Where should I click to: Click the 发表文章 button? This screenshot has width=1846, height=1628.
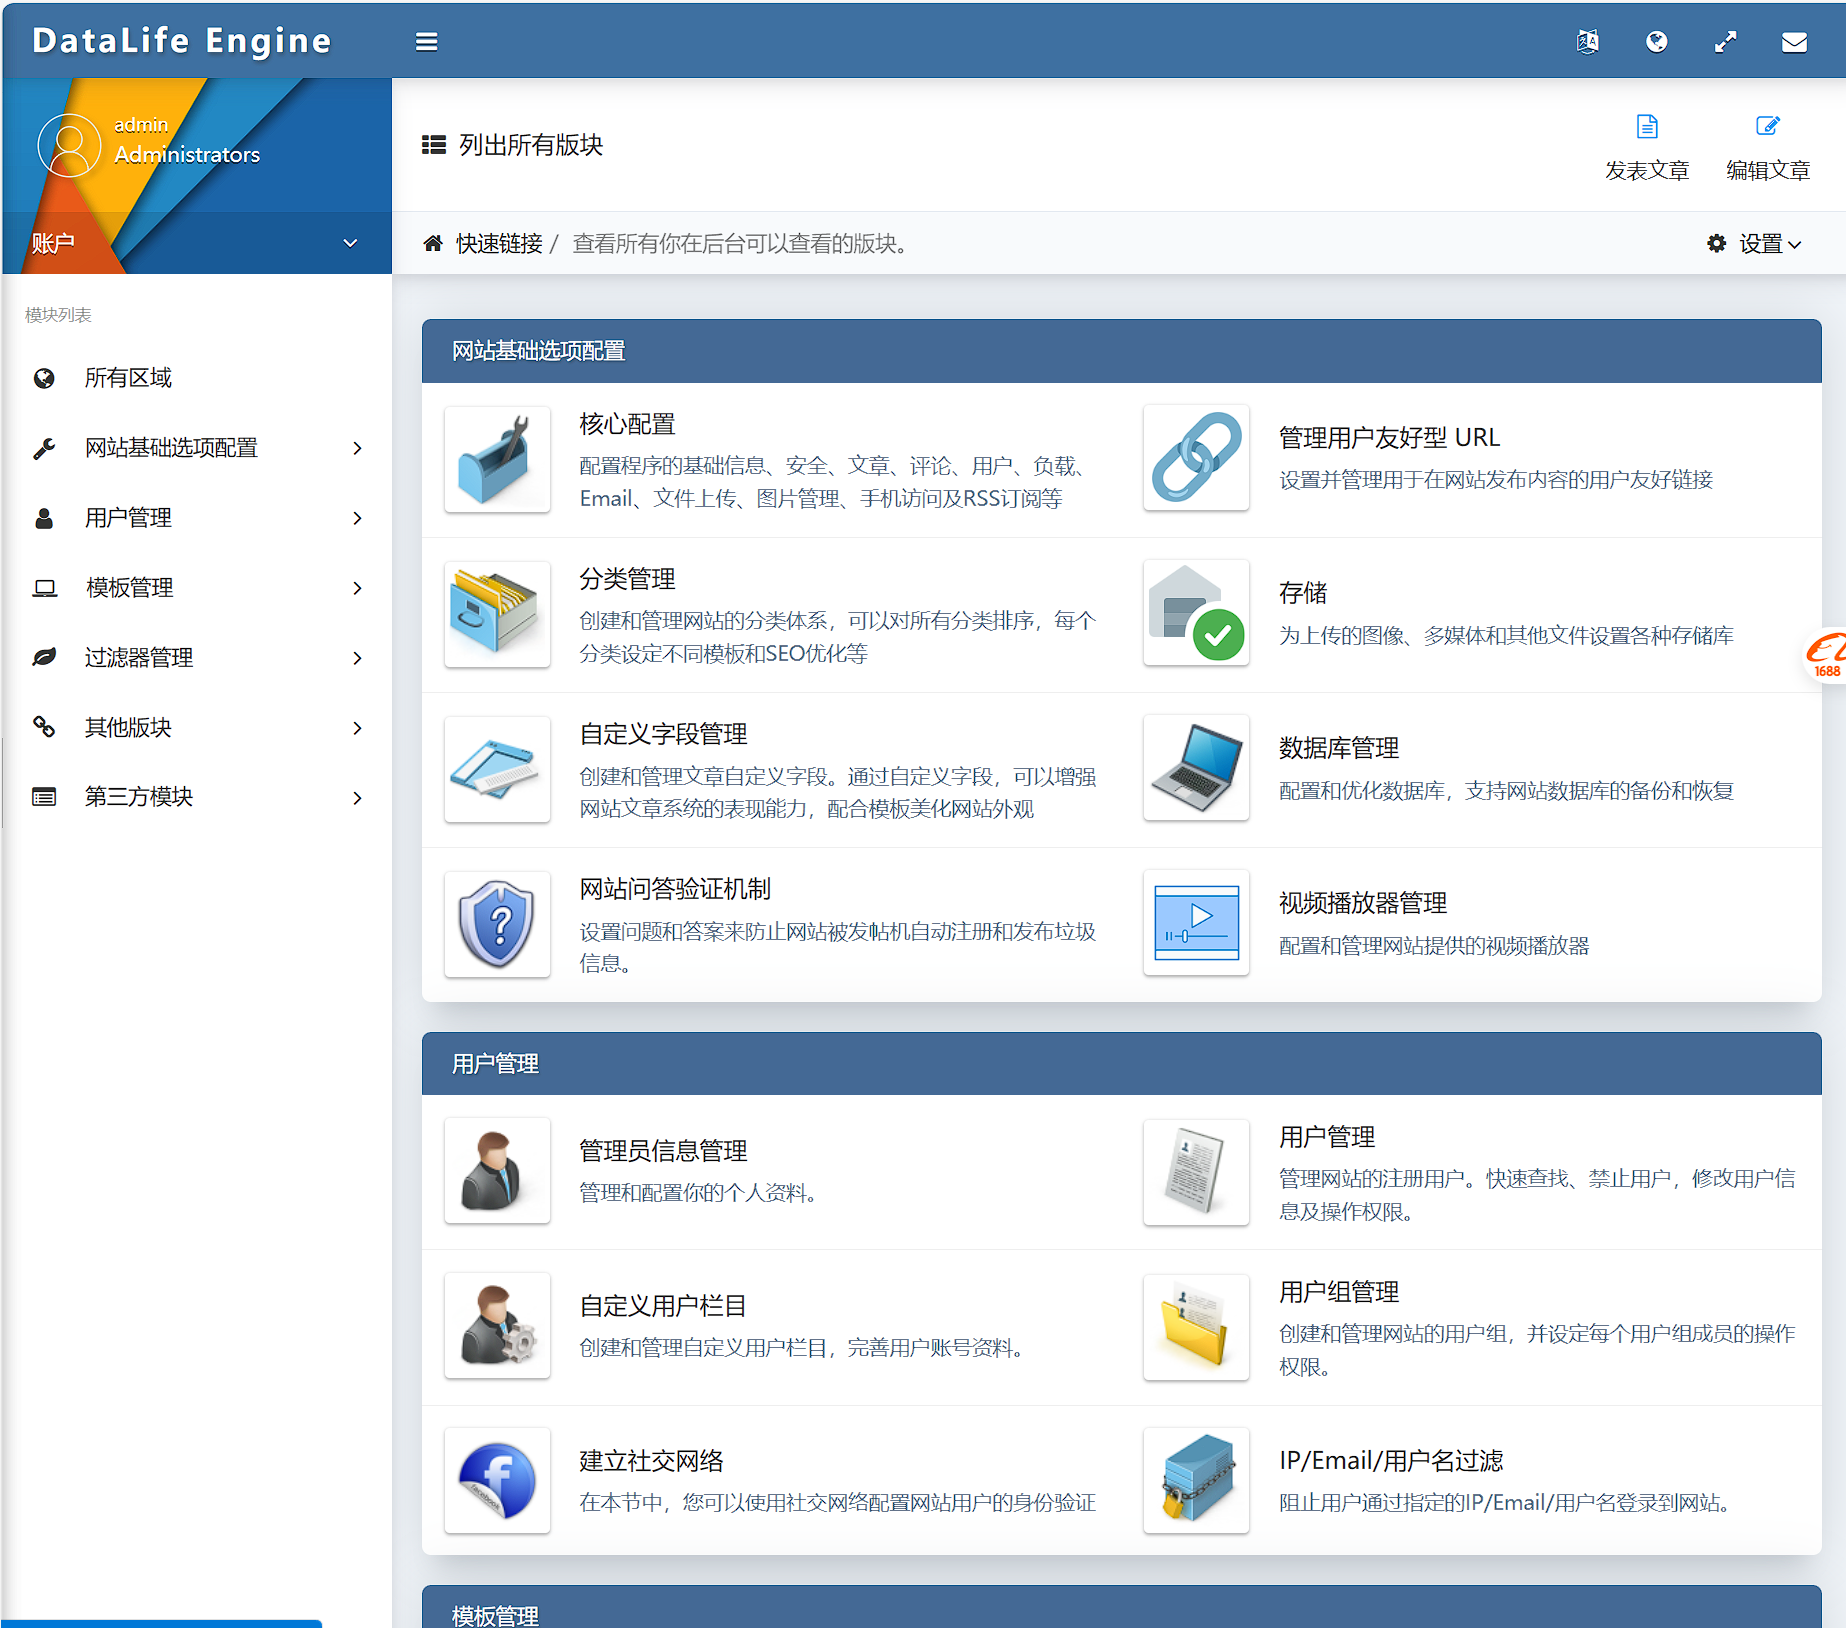tap(1647, 145)
